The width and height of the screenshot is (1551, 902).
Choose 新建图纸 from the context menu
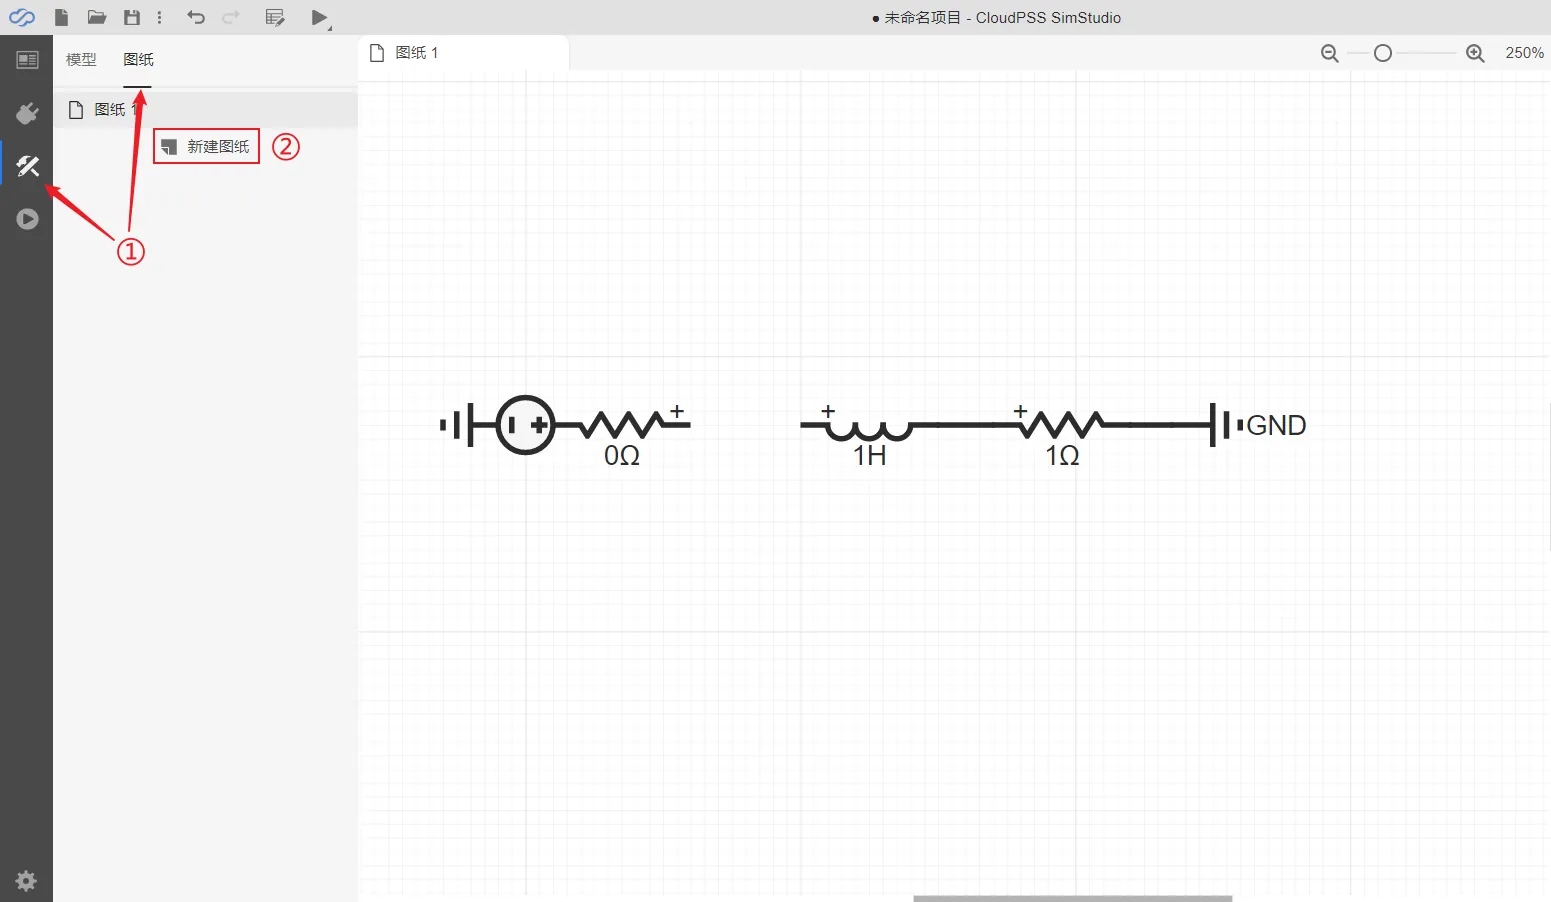tap(206, 146)
